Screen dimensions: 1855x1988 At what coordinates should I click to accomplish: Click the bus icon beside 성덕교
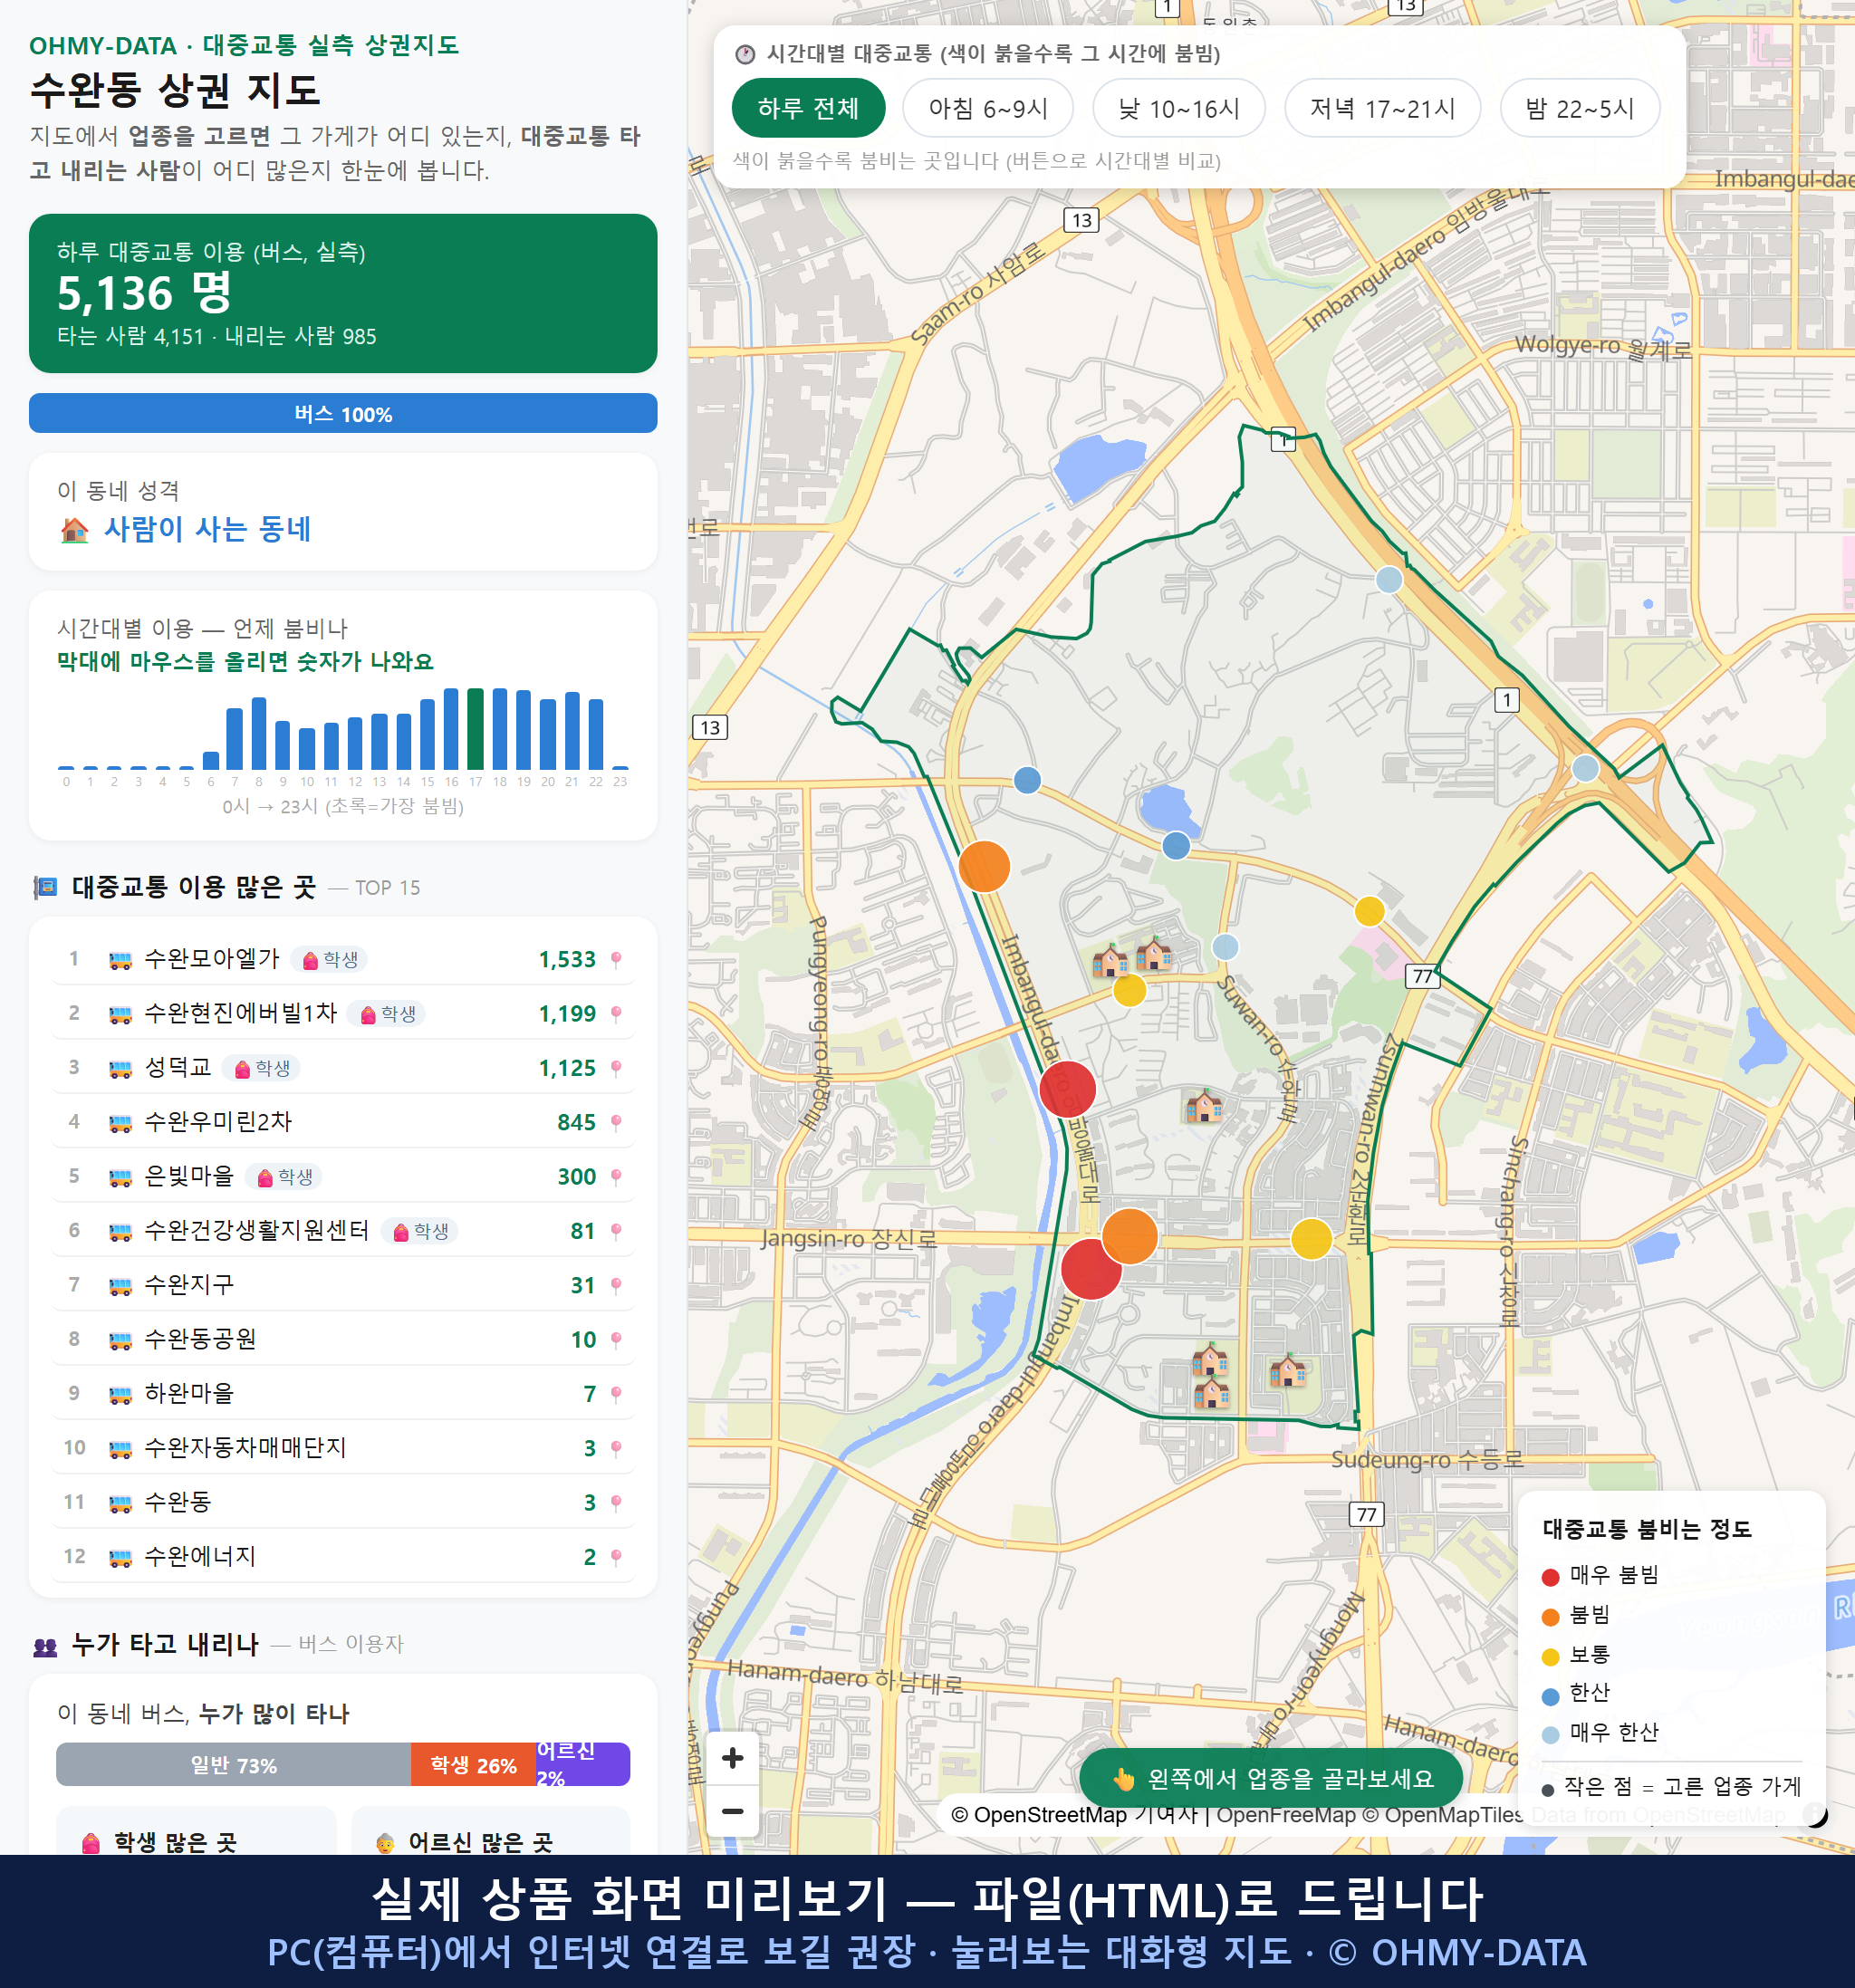point(120,1068)
